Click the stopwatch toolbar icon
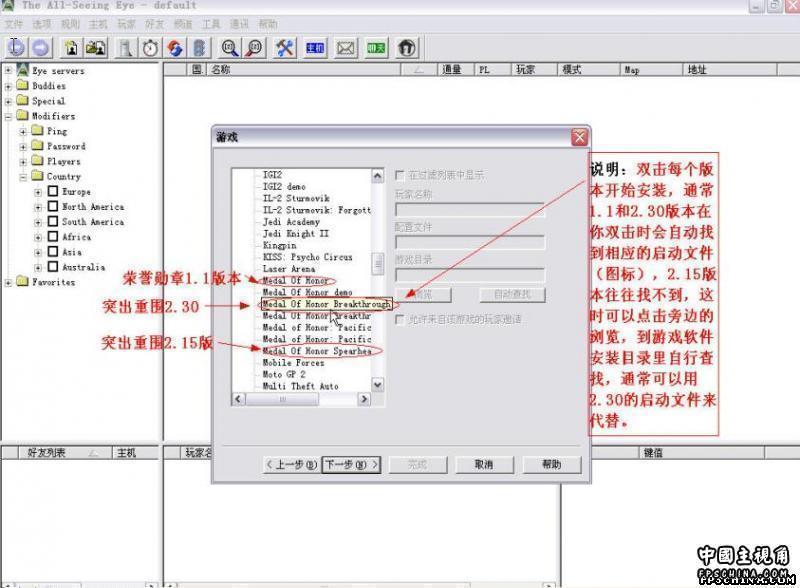The width and height of the screenshot is (800, 588). pos(150,48)
